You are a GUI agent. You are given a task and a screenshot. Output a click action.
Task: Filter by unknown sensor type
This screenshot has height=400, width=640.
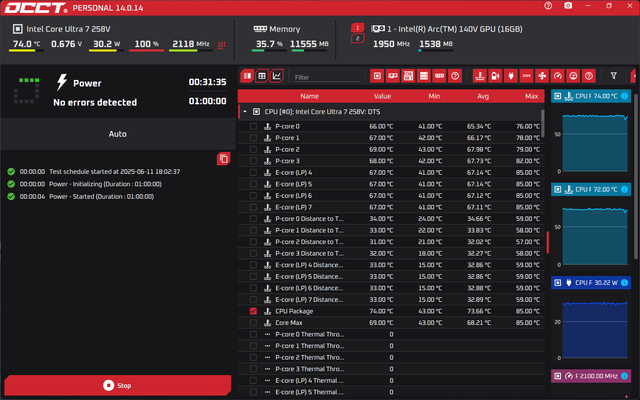tap(589, 76)
